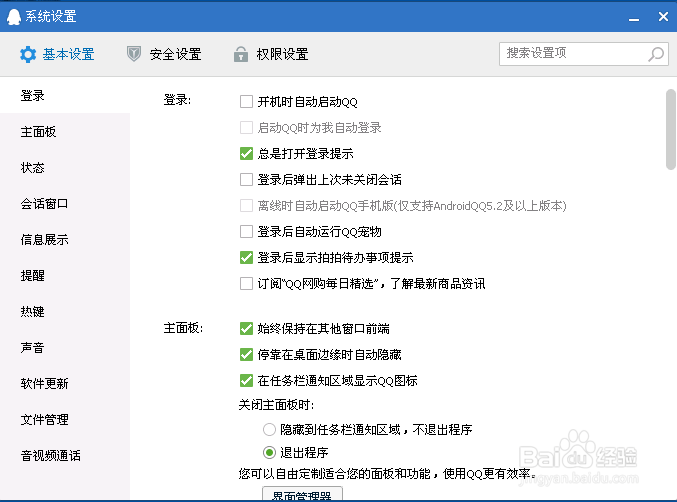The height and width of the screenshot is (502, 677).
Task: Switch to the 安全设置 tab
Action: coord(164,54)
